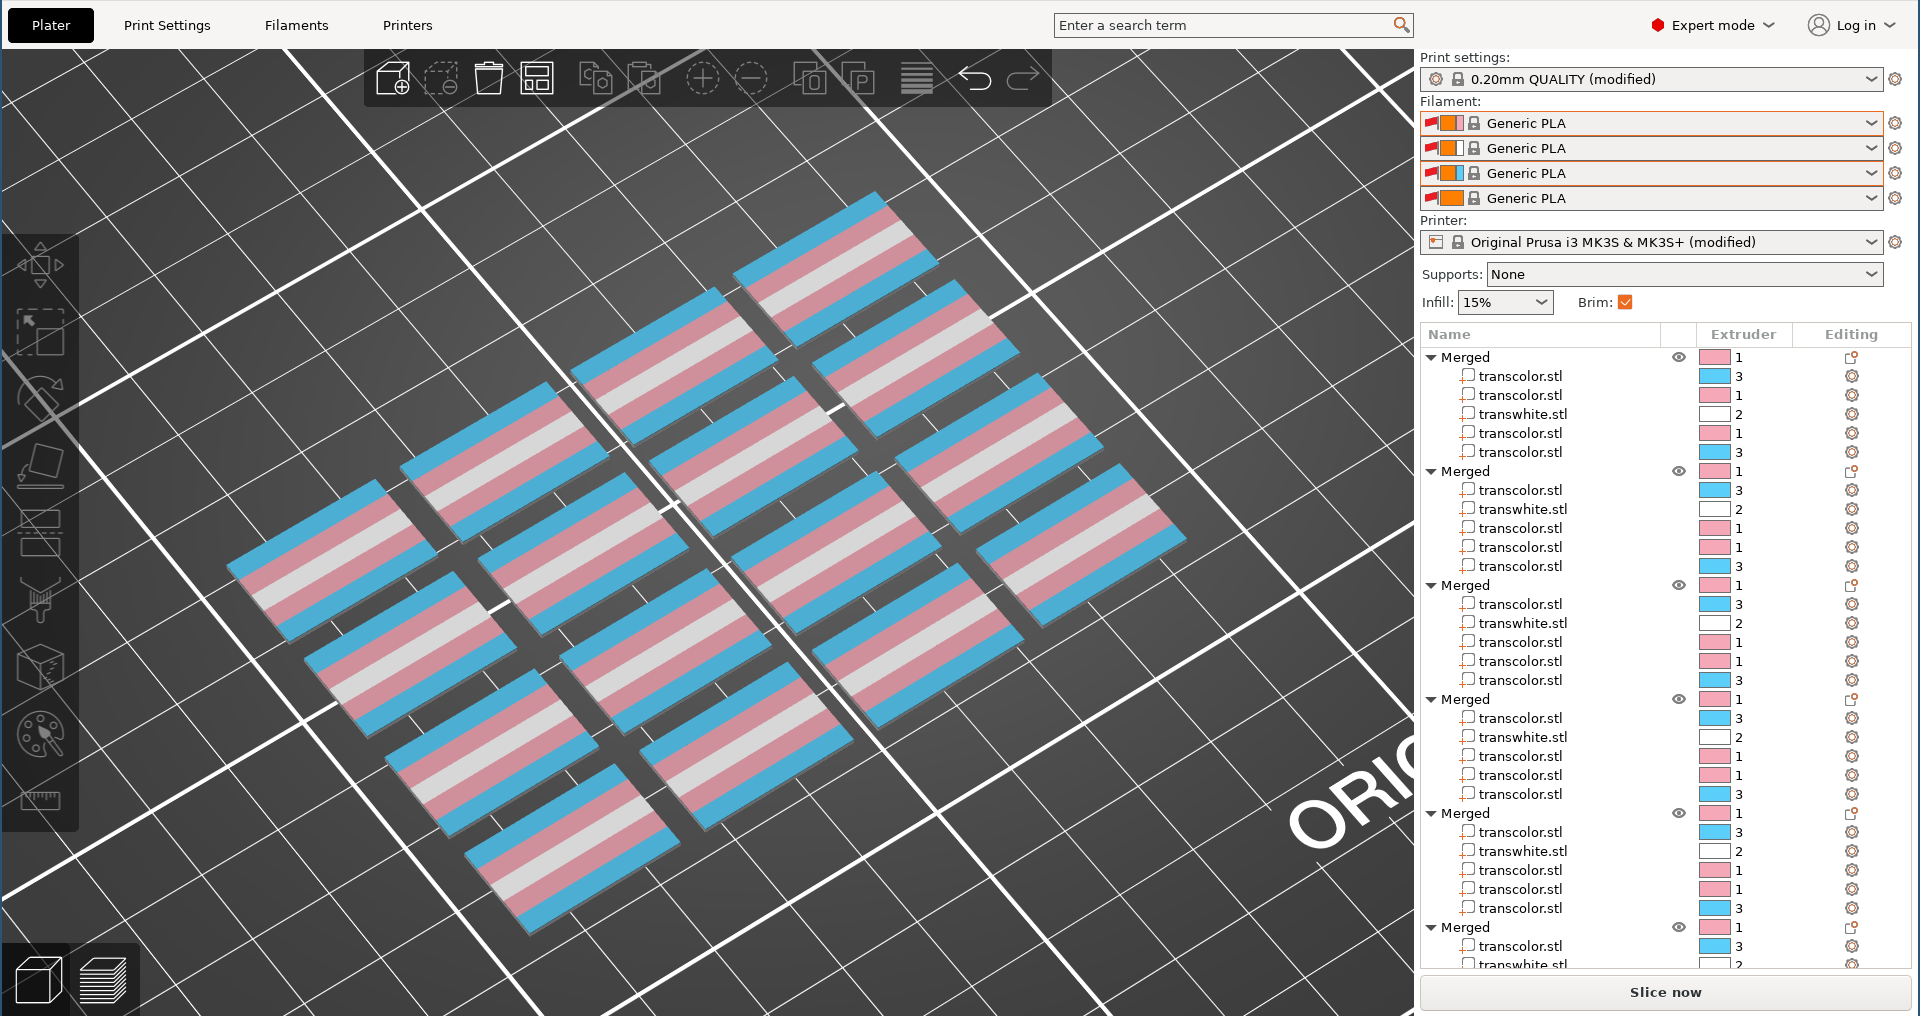The width and height of the screenshot is (1920, 1016).
Task: Open the Infill 15% dropdown
Action: [1506, 302]
